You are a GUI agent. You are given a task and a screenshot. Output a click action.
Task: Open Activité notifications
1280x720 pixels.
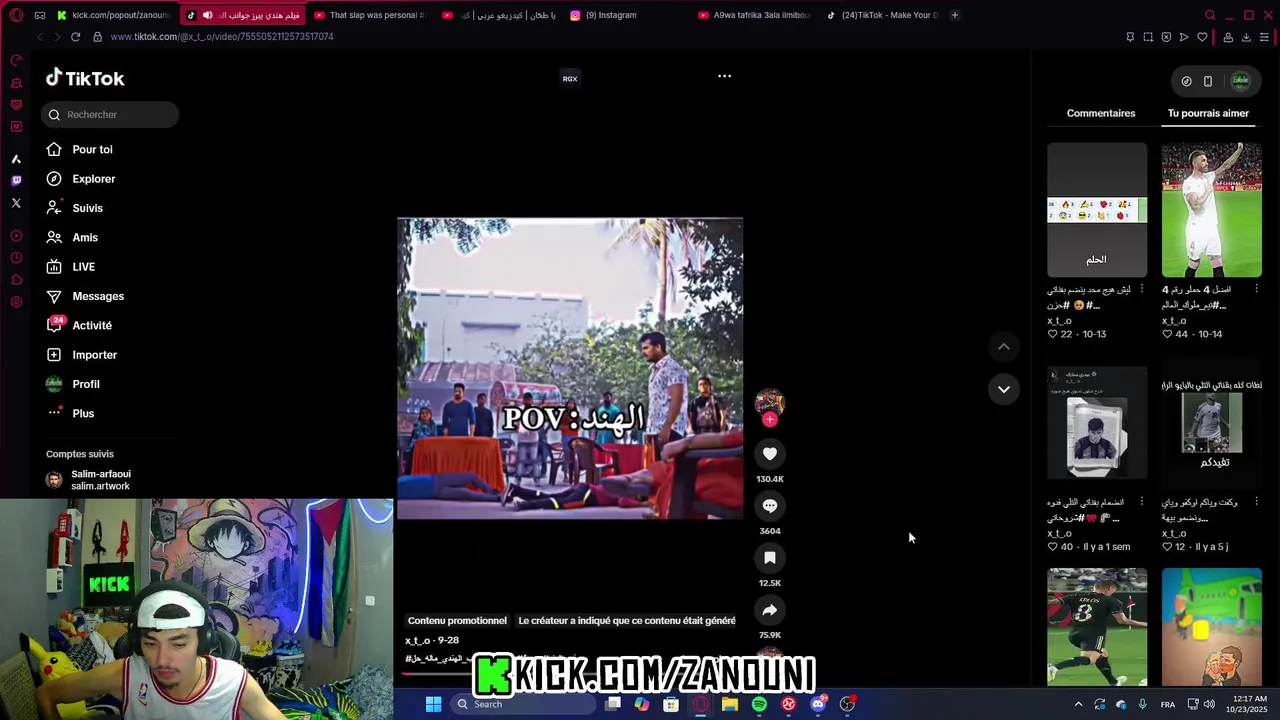click(x=91, y=326)
